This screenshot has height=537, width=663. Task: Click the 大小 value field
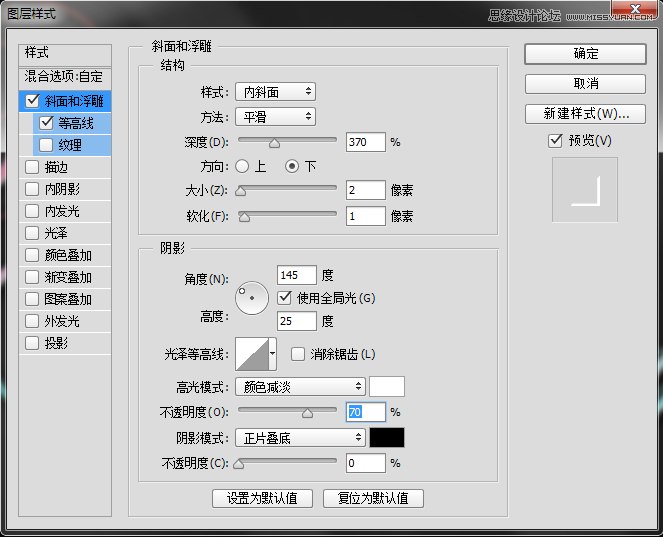(x=366, y=190)
